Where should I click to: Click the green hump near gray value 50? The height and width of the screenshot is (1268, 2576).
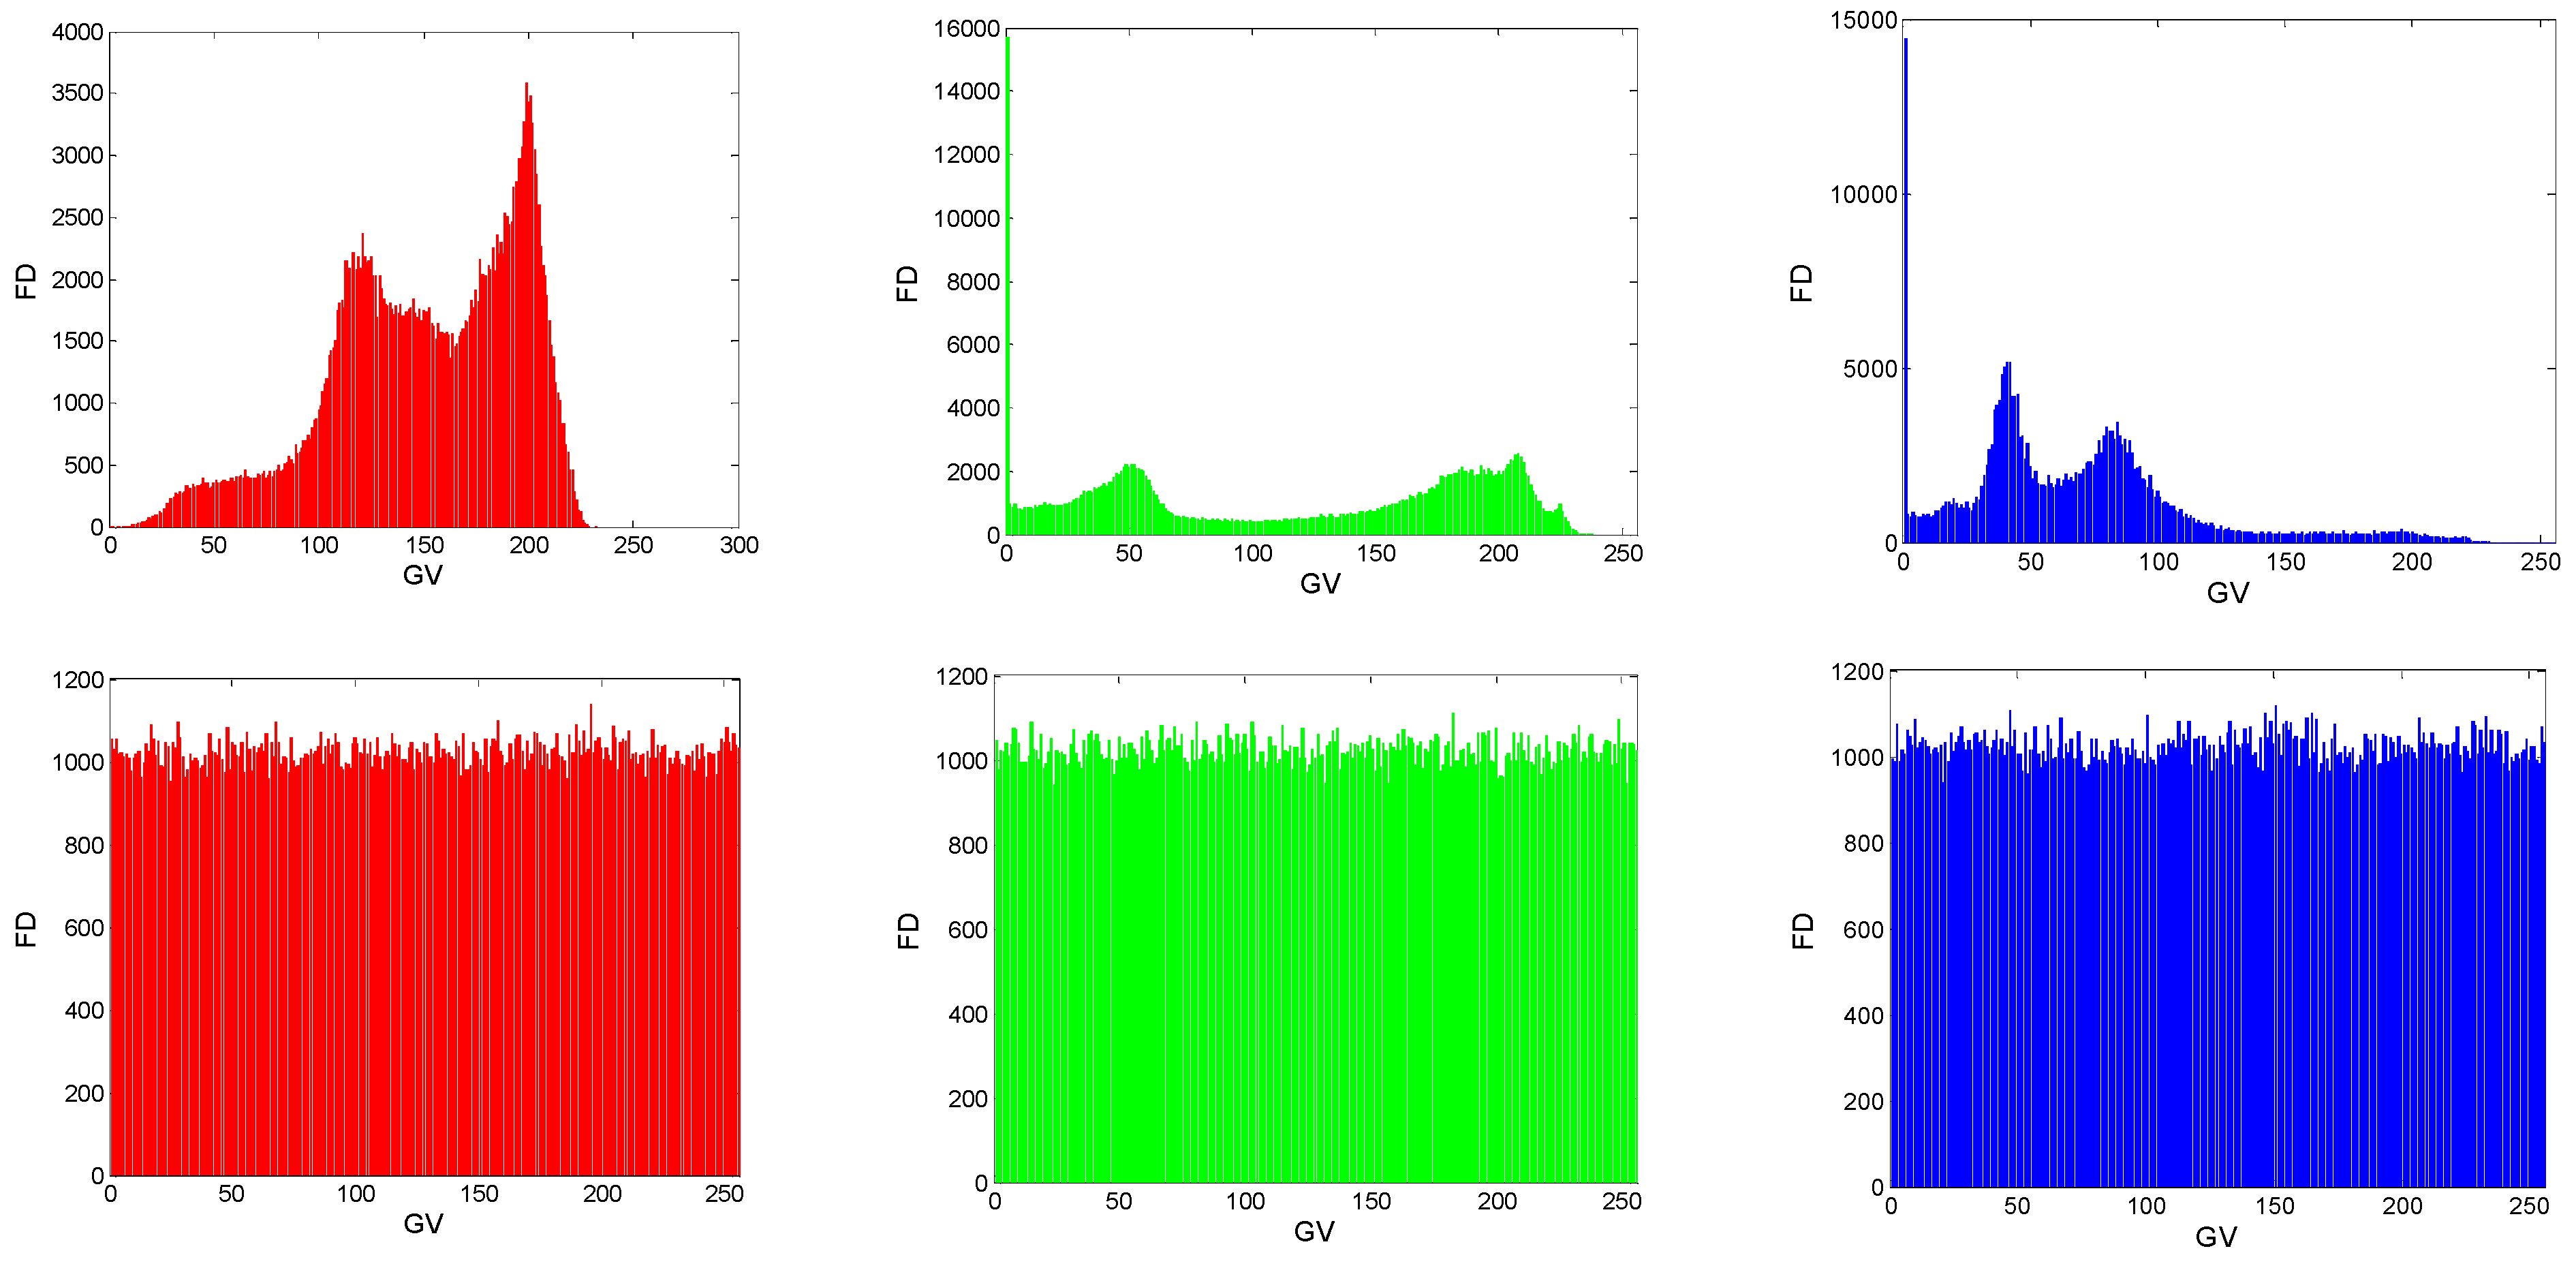(x=1130, y=498)
